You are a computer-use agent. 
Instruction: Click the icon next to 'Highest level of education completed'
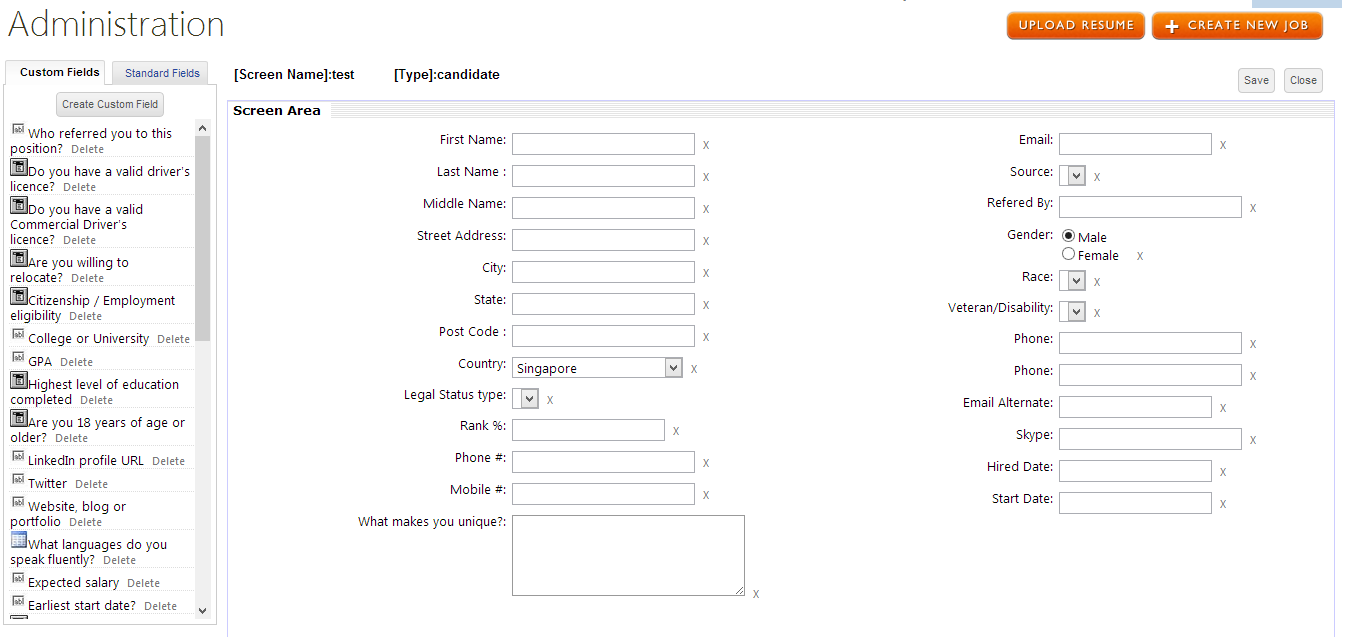click(x=18, y=380)
